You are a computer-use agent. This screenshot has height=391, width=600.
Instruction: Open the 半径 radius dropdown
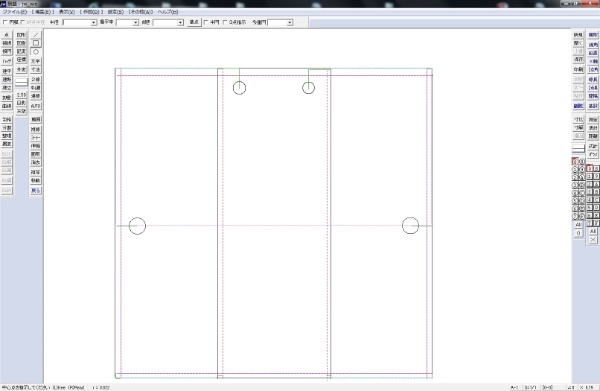pos(93,23)
